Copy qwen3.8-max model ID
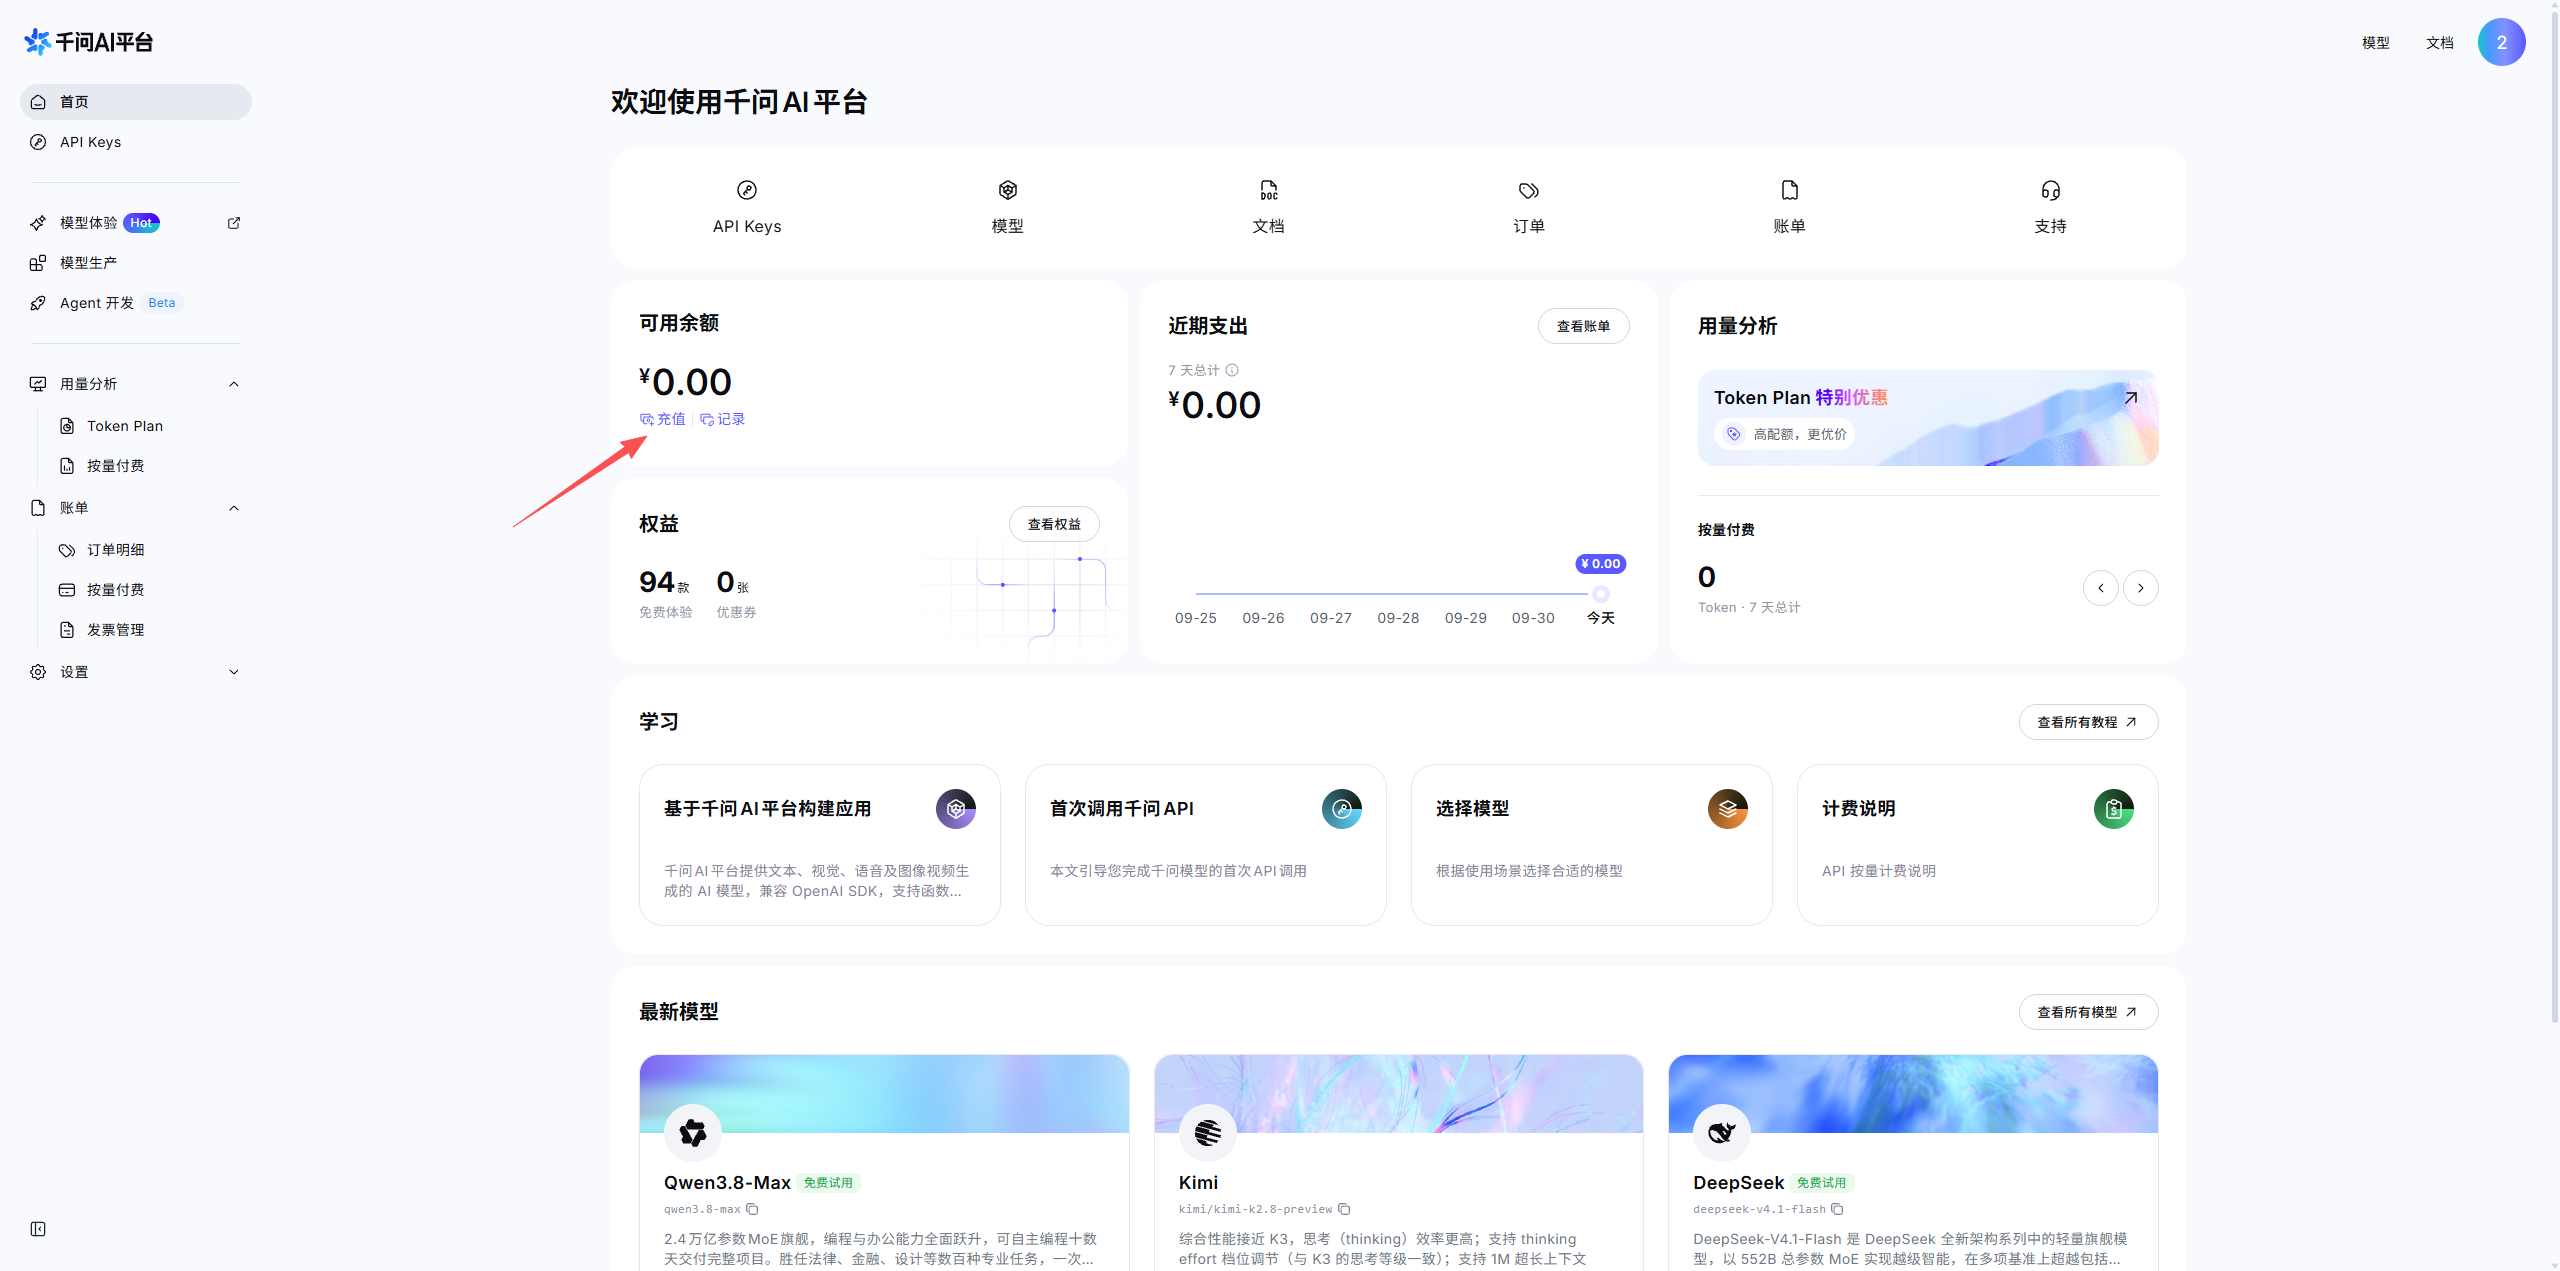This screenshot has width=2560, height=1271. (752, 1209)
